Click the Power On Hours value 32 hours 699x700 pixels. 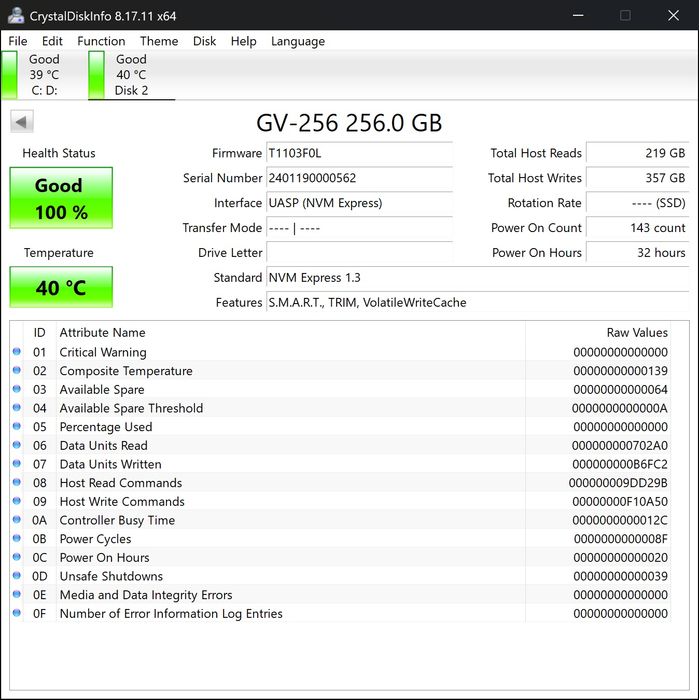[x=637, y=253]
